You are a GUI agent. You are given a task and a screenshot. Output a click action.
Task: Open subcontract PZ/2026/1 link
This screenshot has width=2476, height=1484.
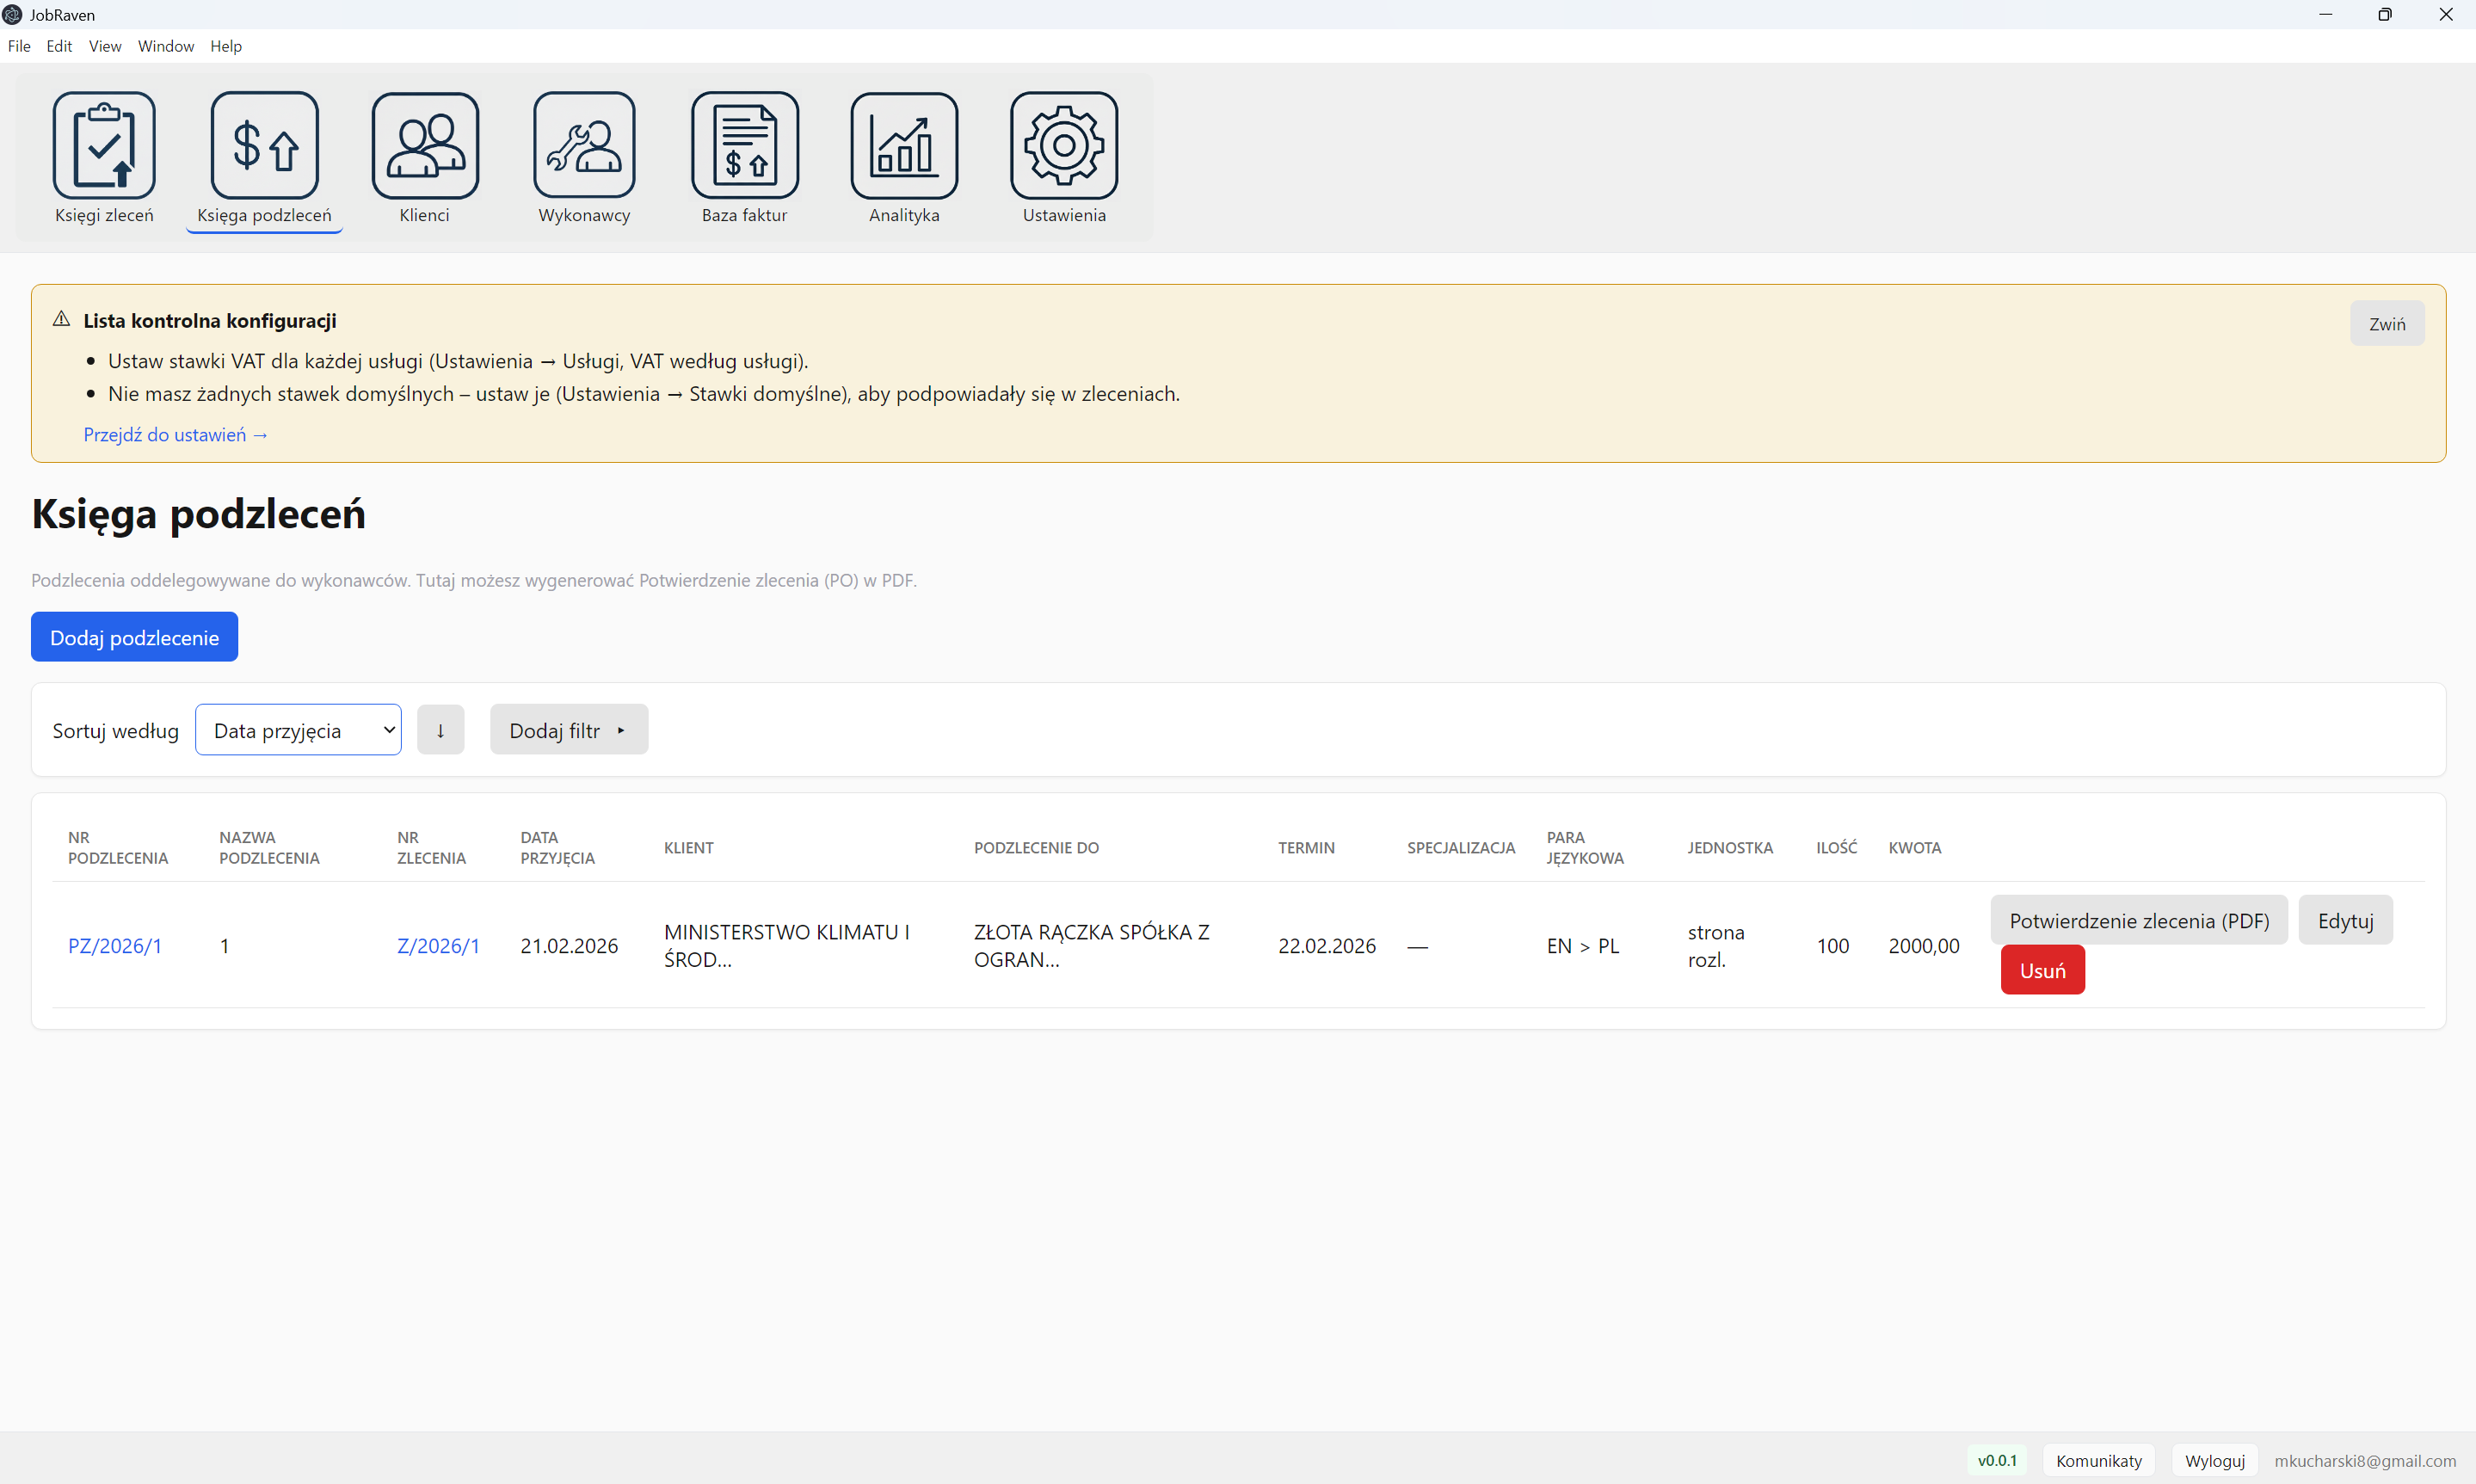coord(114,946)
